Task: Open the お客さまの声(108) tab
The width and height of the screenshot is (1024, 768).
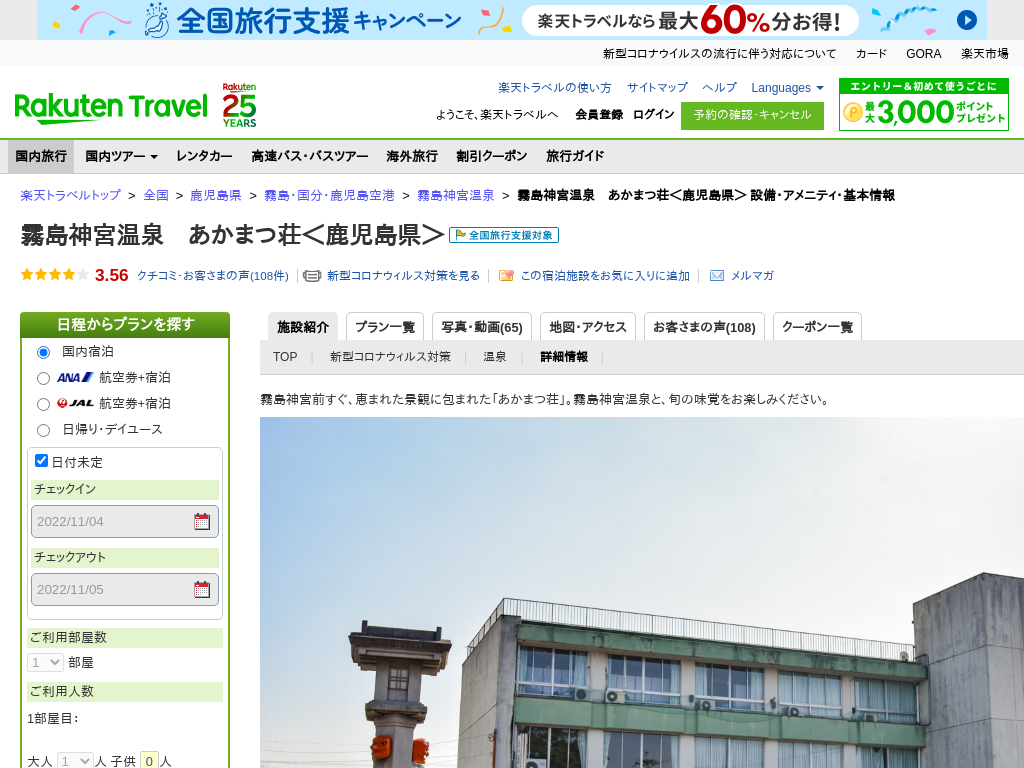Action: pyautogui.click(x=704, y=327)
